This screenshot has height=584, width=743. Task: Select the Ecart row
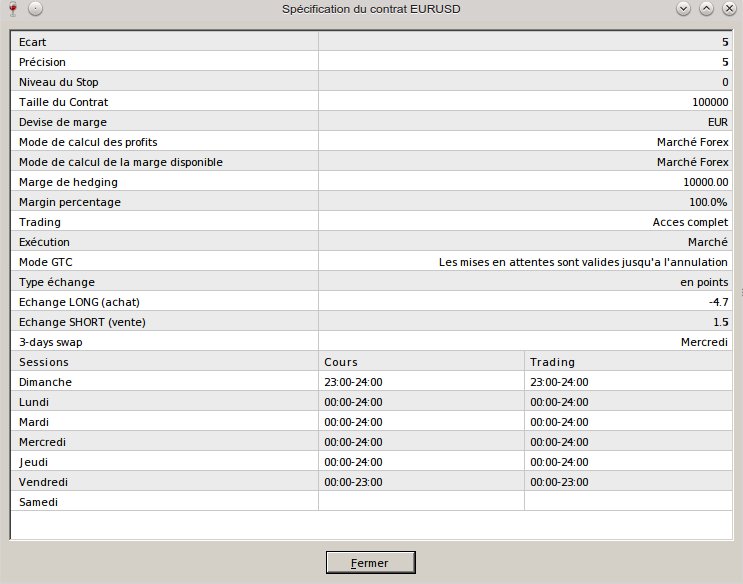(164, 42)
